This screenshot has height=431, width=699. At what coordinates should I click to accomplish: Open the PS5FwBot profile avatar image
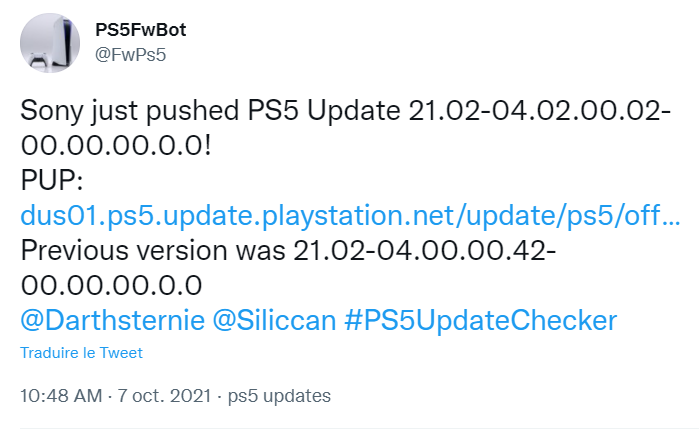pyautogui.click(x=50, y=43)
